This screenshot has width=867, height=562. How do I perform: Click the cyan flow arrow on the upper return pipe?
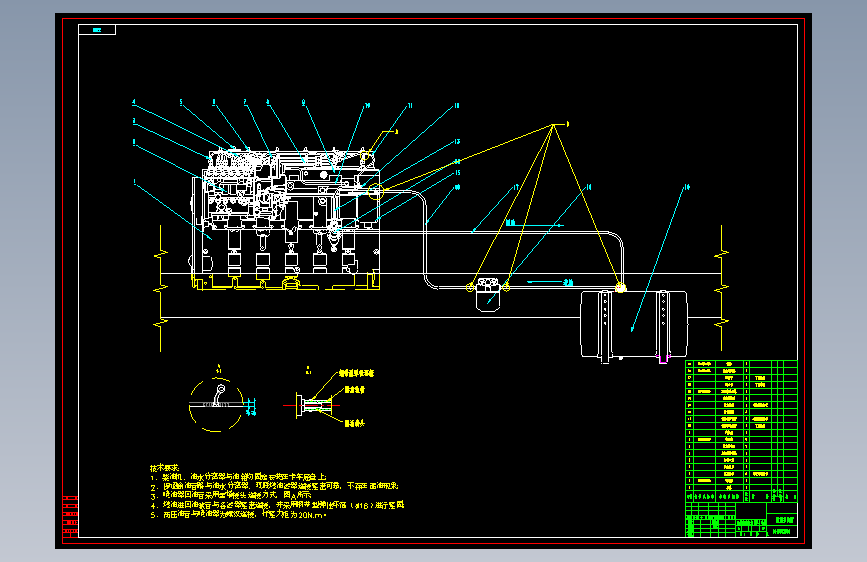535,224
